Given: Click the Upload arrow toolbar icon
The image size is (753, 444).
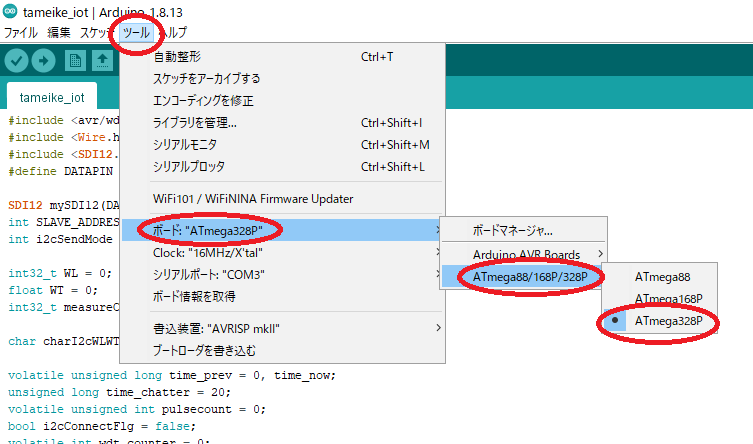Looking at the screenshot, I should [44, 61].
